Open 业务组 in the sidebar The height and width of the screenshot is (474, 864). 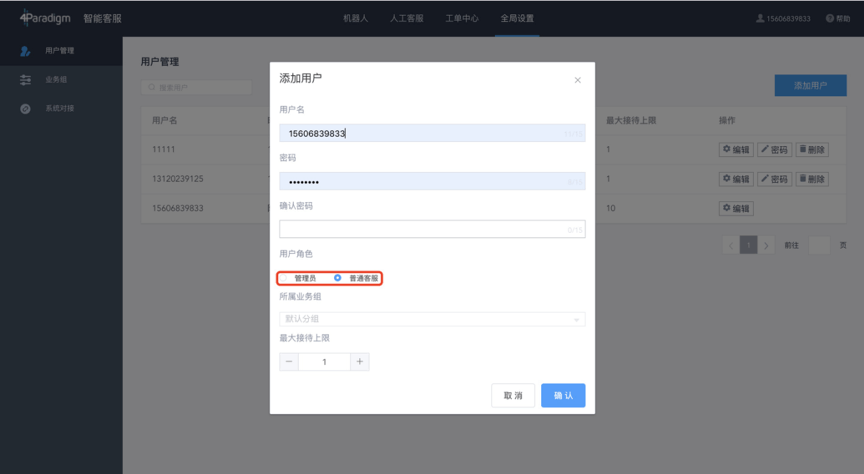(x=56, y=80)
